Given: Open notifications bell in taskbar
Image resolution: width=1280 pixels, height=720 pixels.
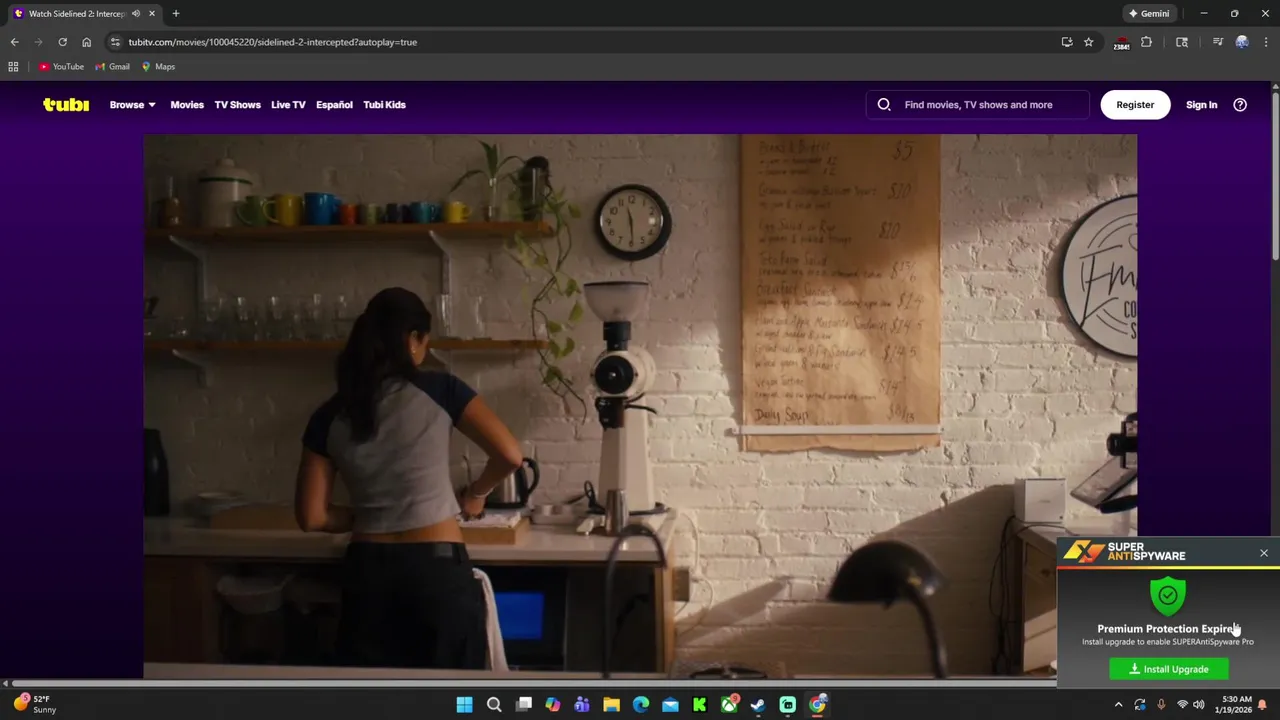Looking at the screenshot, I should [1262, 705].
